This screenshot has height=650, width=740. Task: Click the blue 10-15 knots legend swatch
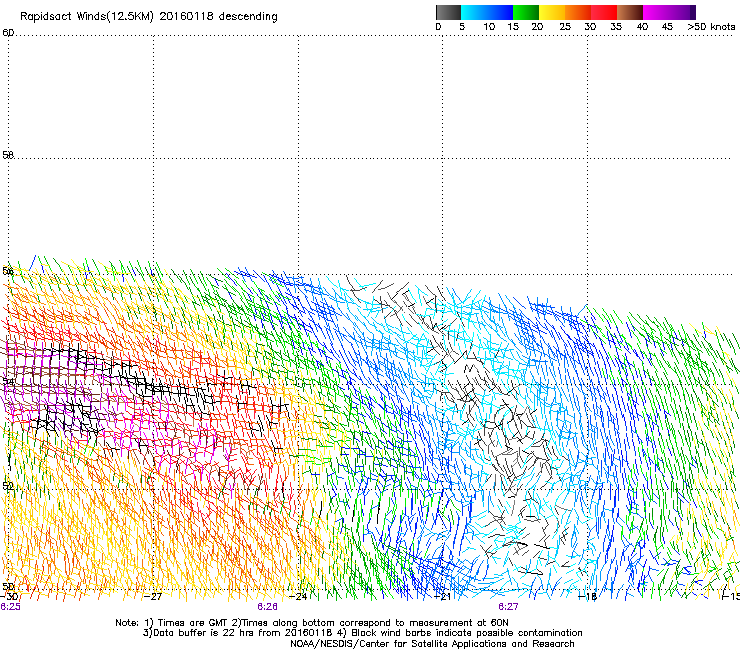(500, 12)
